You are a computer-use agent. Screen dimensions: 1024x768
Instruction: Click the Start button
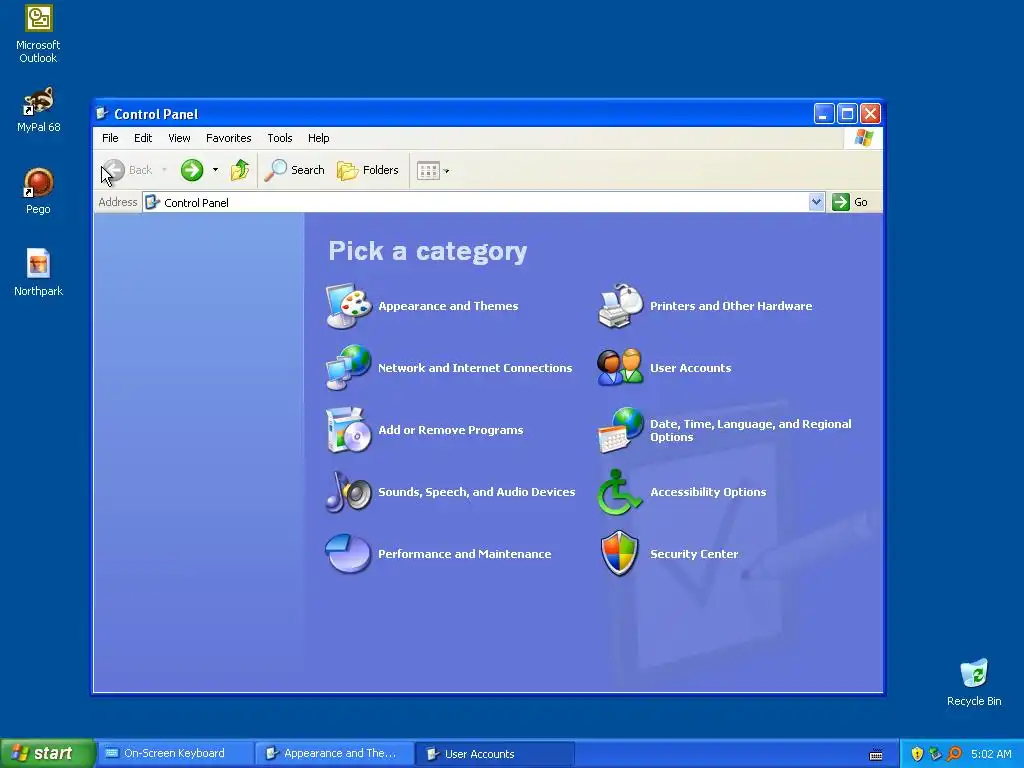pos(46,754)
